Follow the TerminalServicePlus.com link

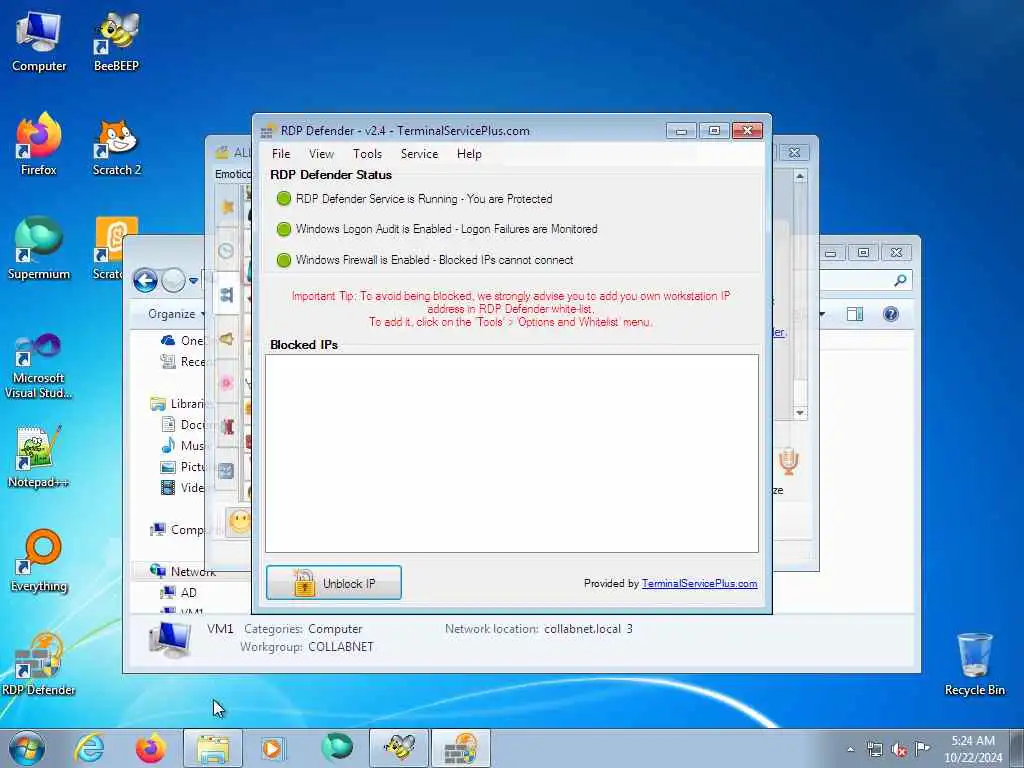[699, 583]
